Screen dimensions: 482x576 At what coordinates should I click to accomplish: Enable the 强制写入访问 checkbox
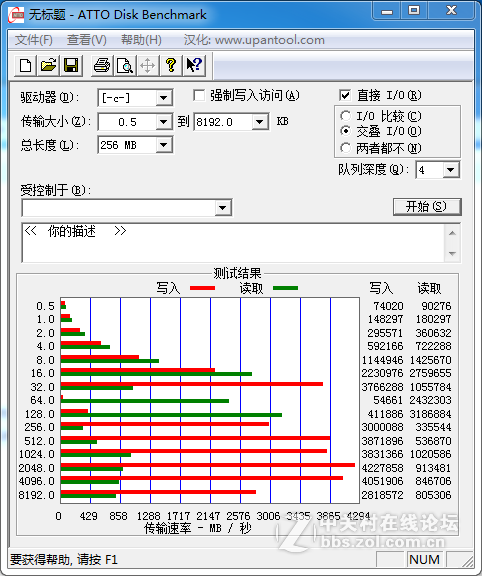pyautogui.click(x=199, y=96)
